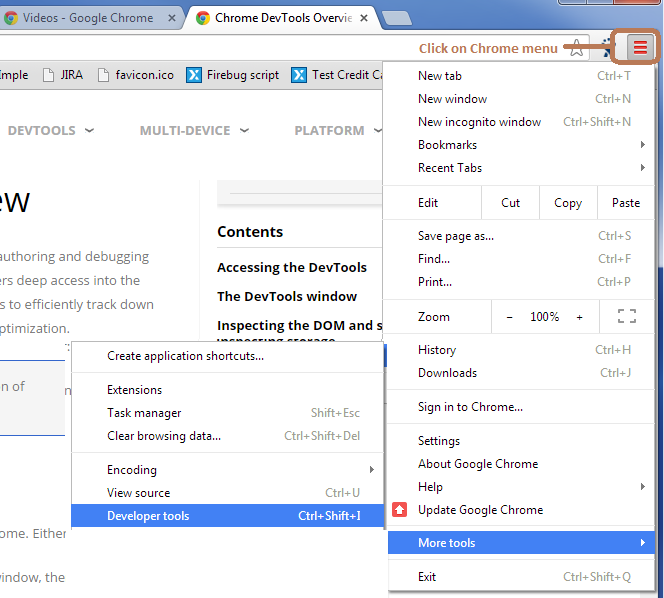The height and width of the screenshot is (598, 664).
Task: Open the favicon.ico bookmark
Action: click(136, 75)
